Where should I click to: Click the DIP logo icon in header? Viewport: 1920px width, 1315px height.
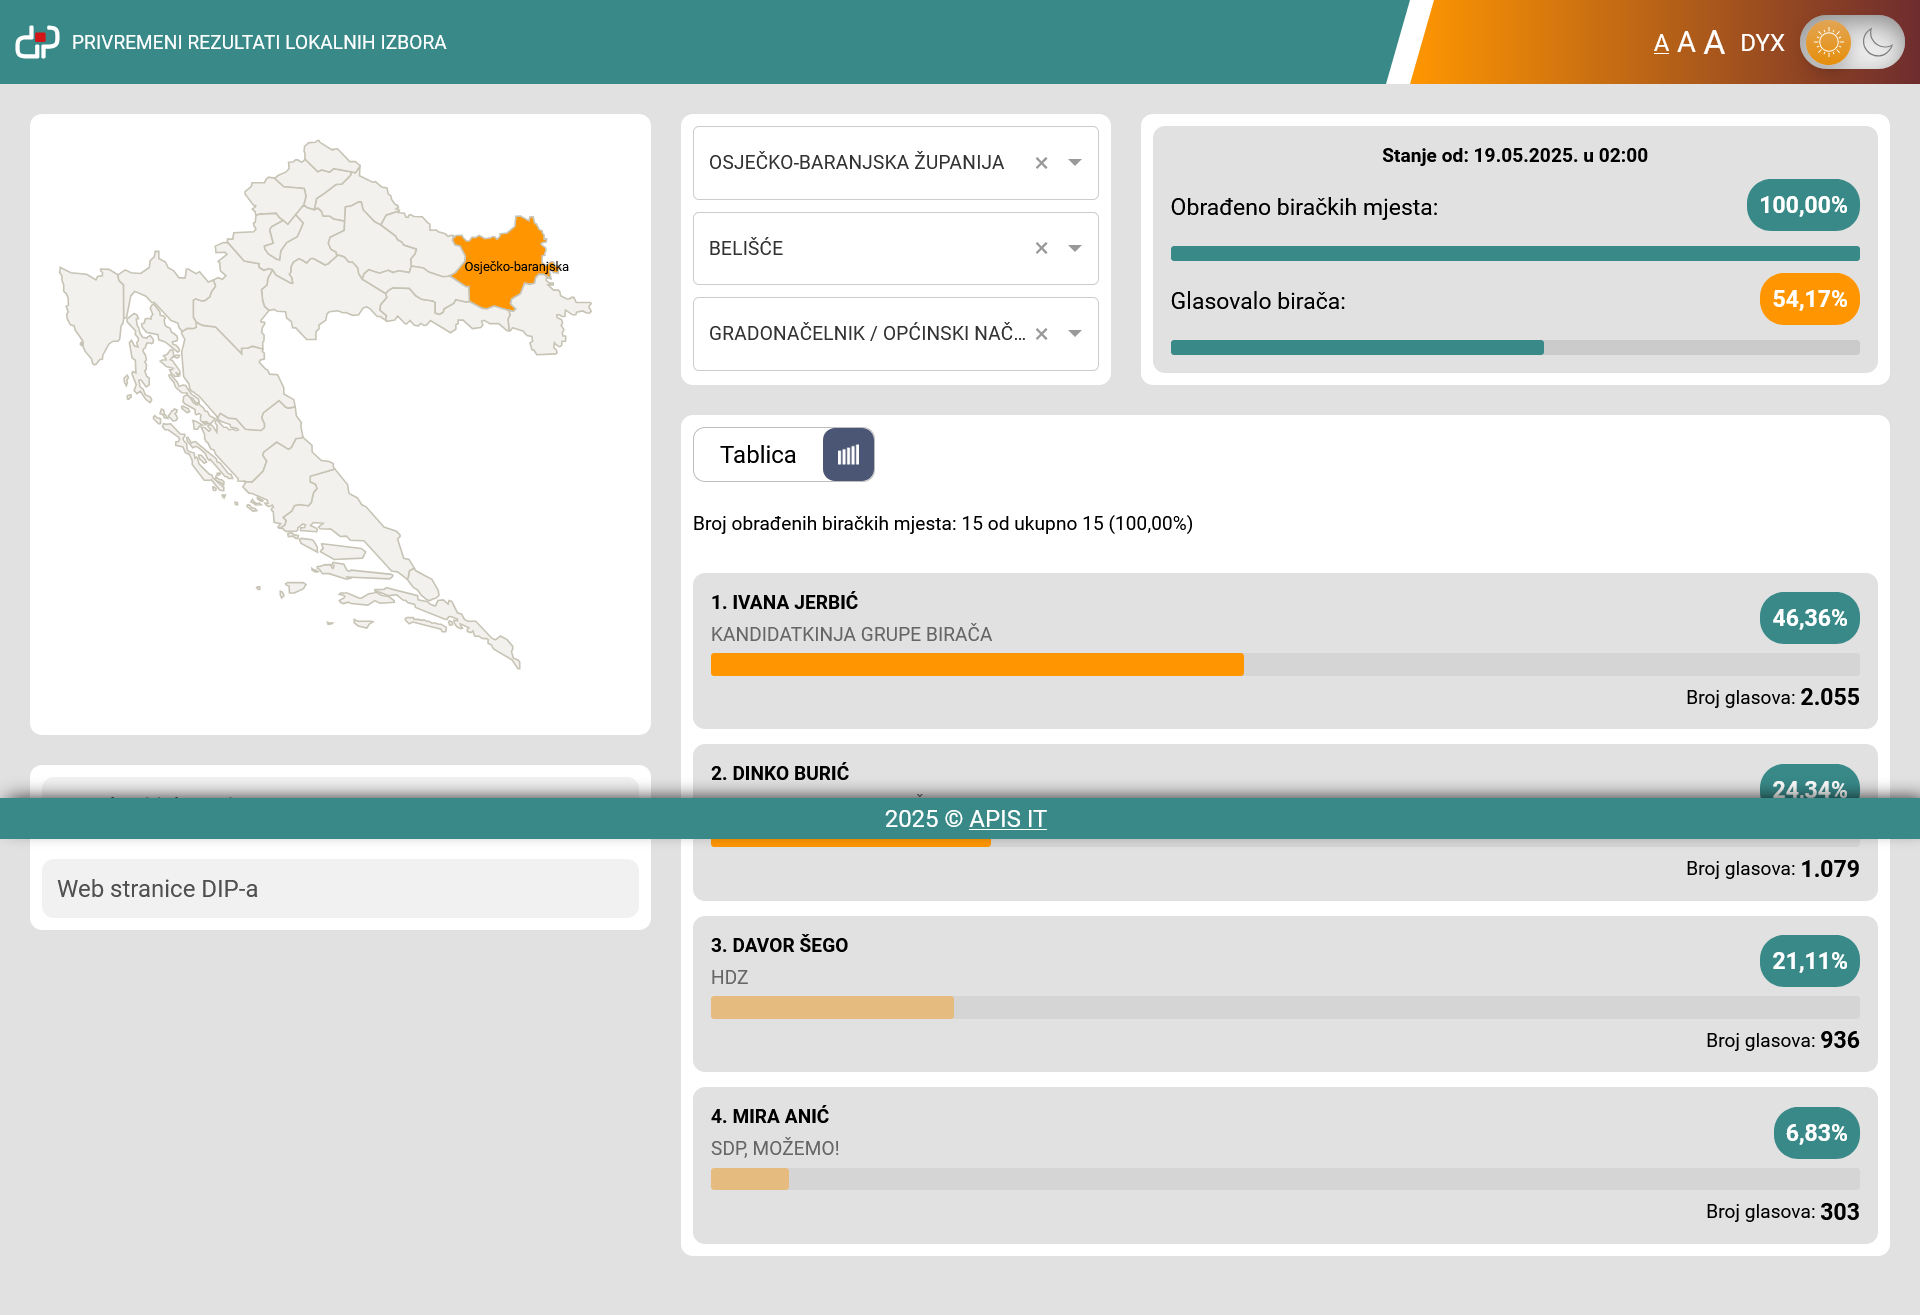coord(37,42)
